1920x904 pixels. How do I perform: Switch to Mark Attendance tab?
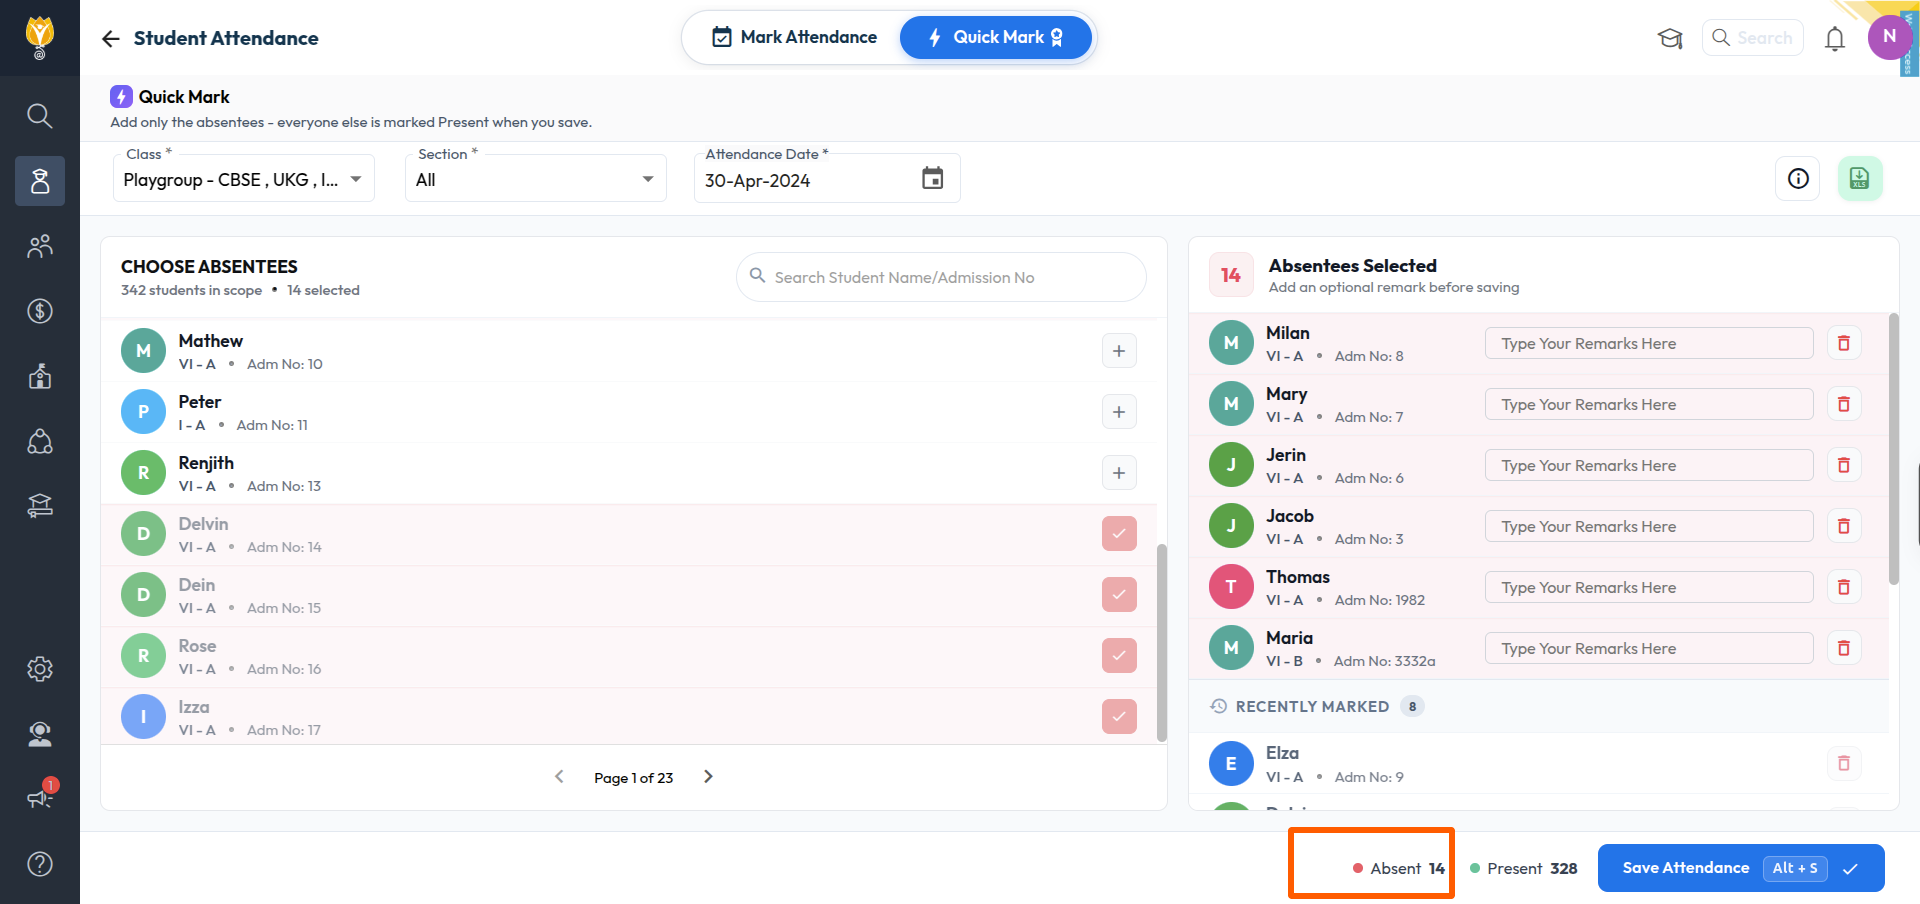(794, 38)
